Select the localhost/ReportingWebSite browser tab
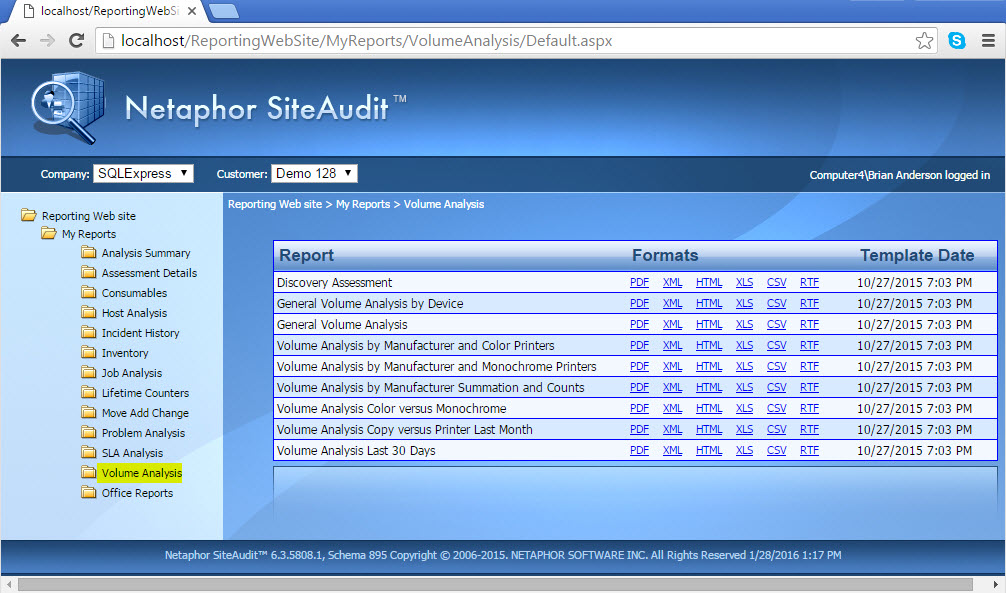This screenshot has height=593, width=1006. click(106, 11)
